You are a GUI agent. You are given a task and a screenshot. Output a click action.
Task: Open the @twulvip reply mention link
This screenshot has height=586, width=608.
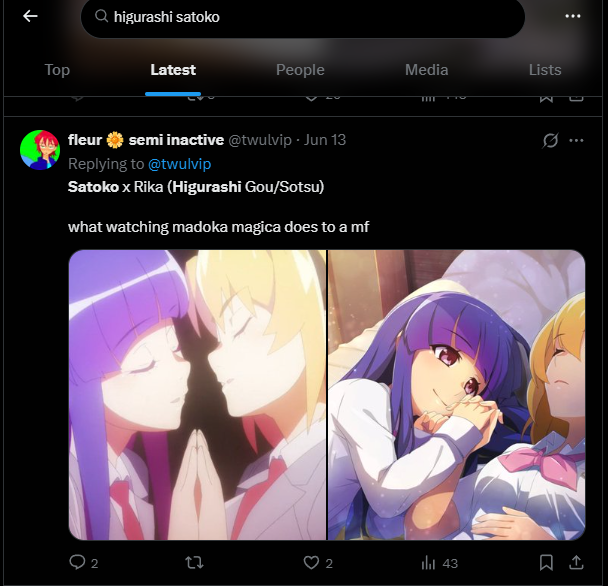tap(180, 164)
